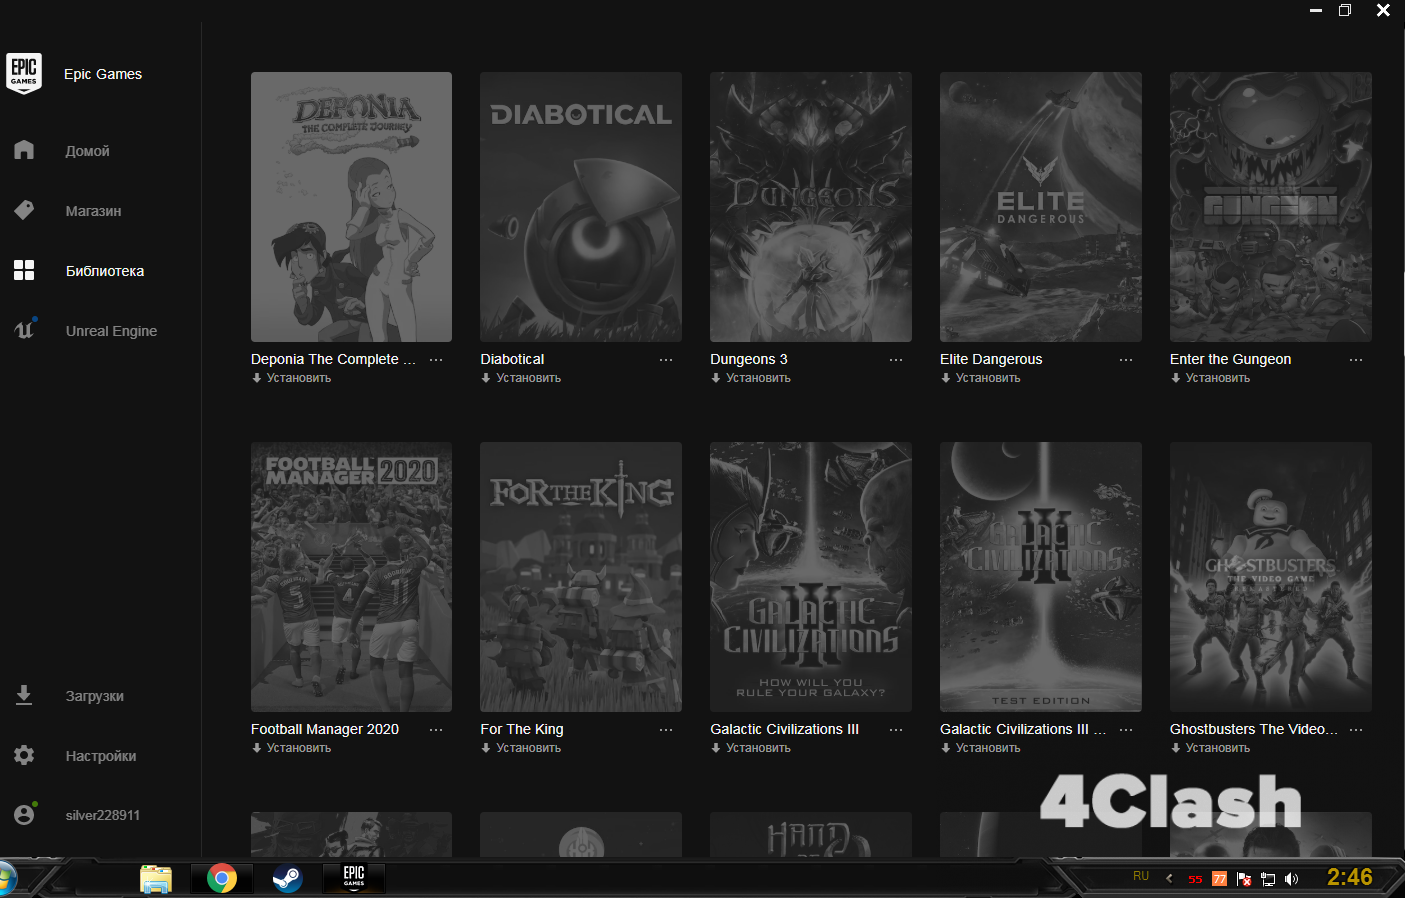Click the Football Manager 2020 cover

351,577
